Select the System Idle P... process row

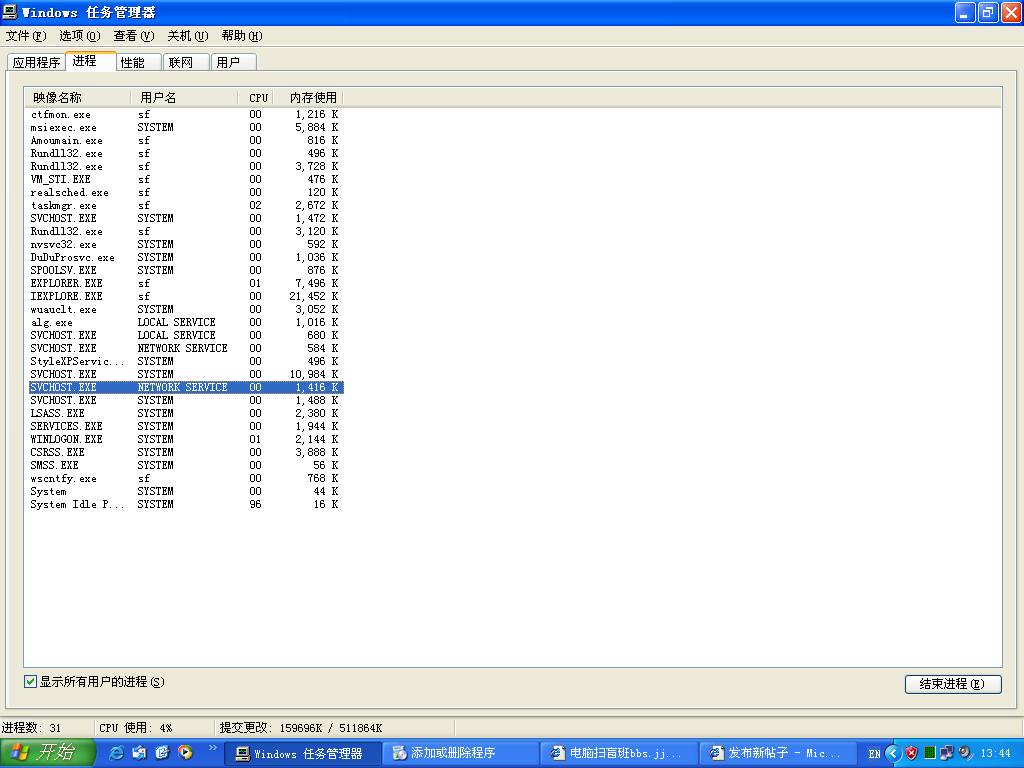click(x=185, y=504)
